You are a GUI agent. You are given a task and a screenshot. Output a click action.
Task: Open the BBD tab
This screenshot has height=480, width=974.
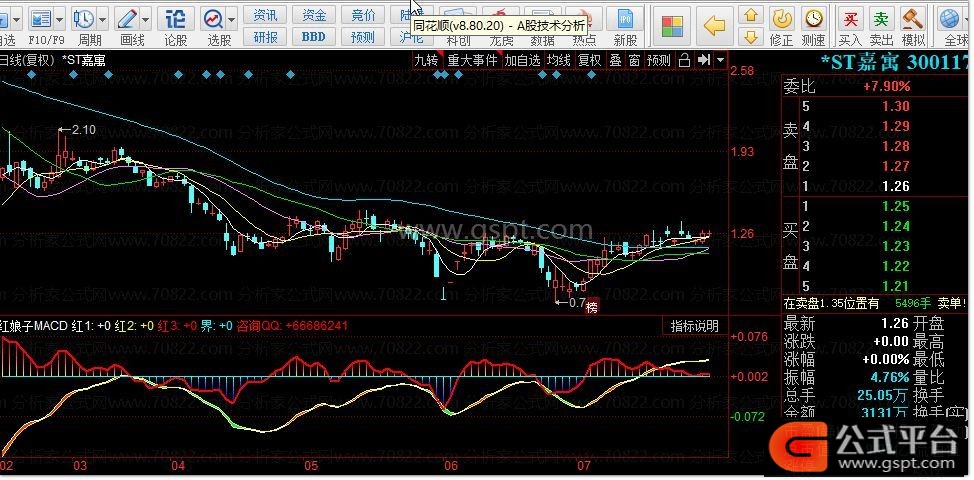[314, 37]
